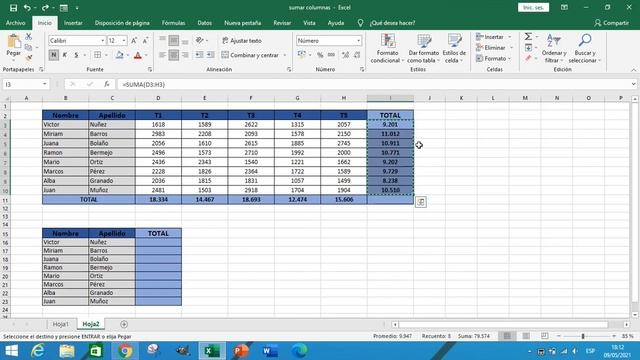Open the Windows Start menu

(x=11, y=351)
